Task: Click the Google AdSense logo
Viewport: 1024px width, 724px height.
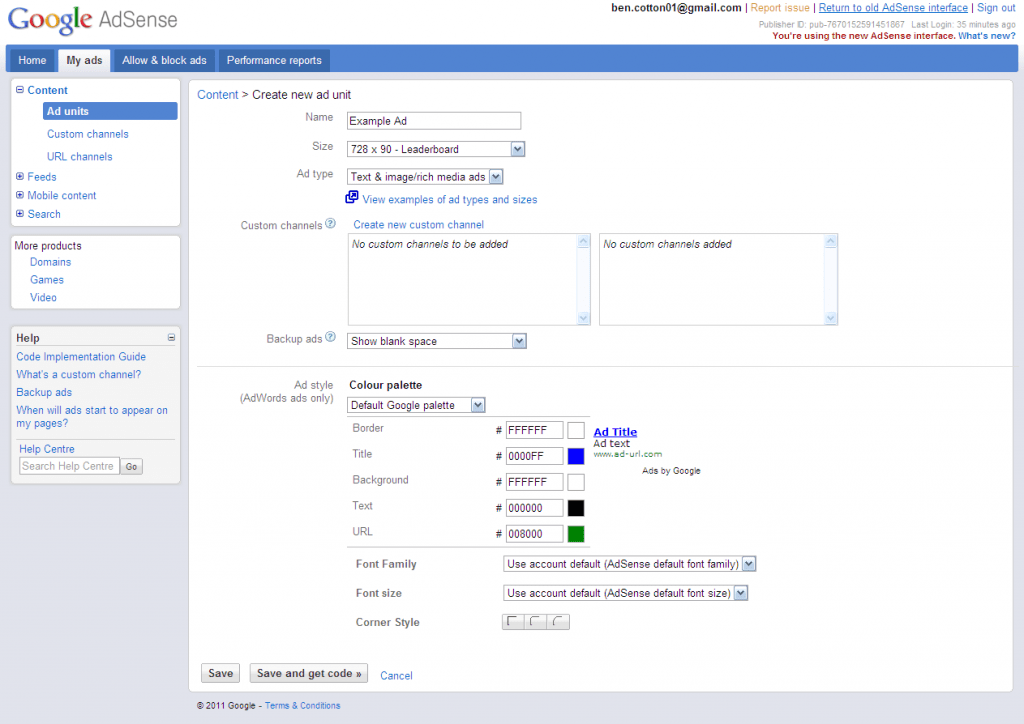Action: pyautogui.click(x=90, y=20)
